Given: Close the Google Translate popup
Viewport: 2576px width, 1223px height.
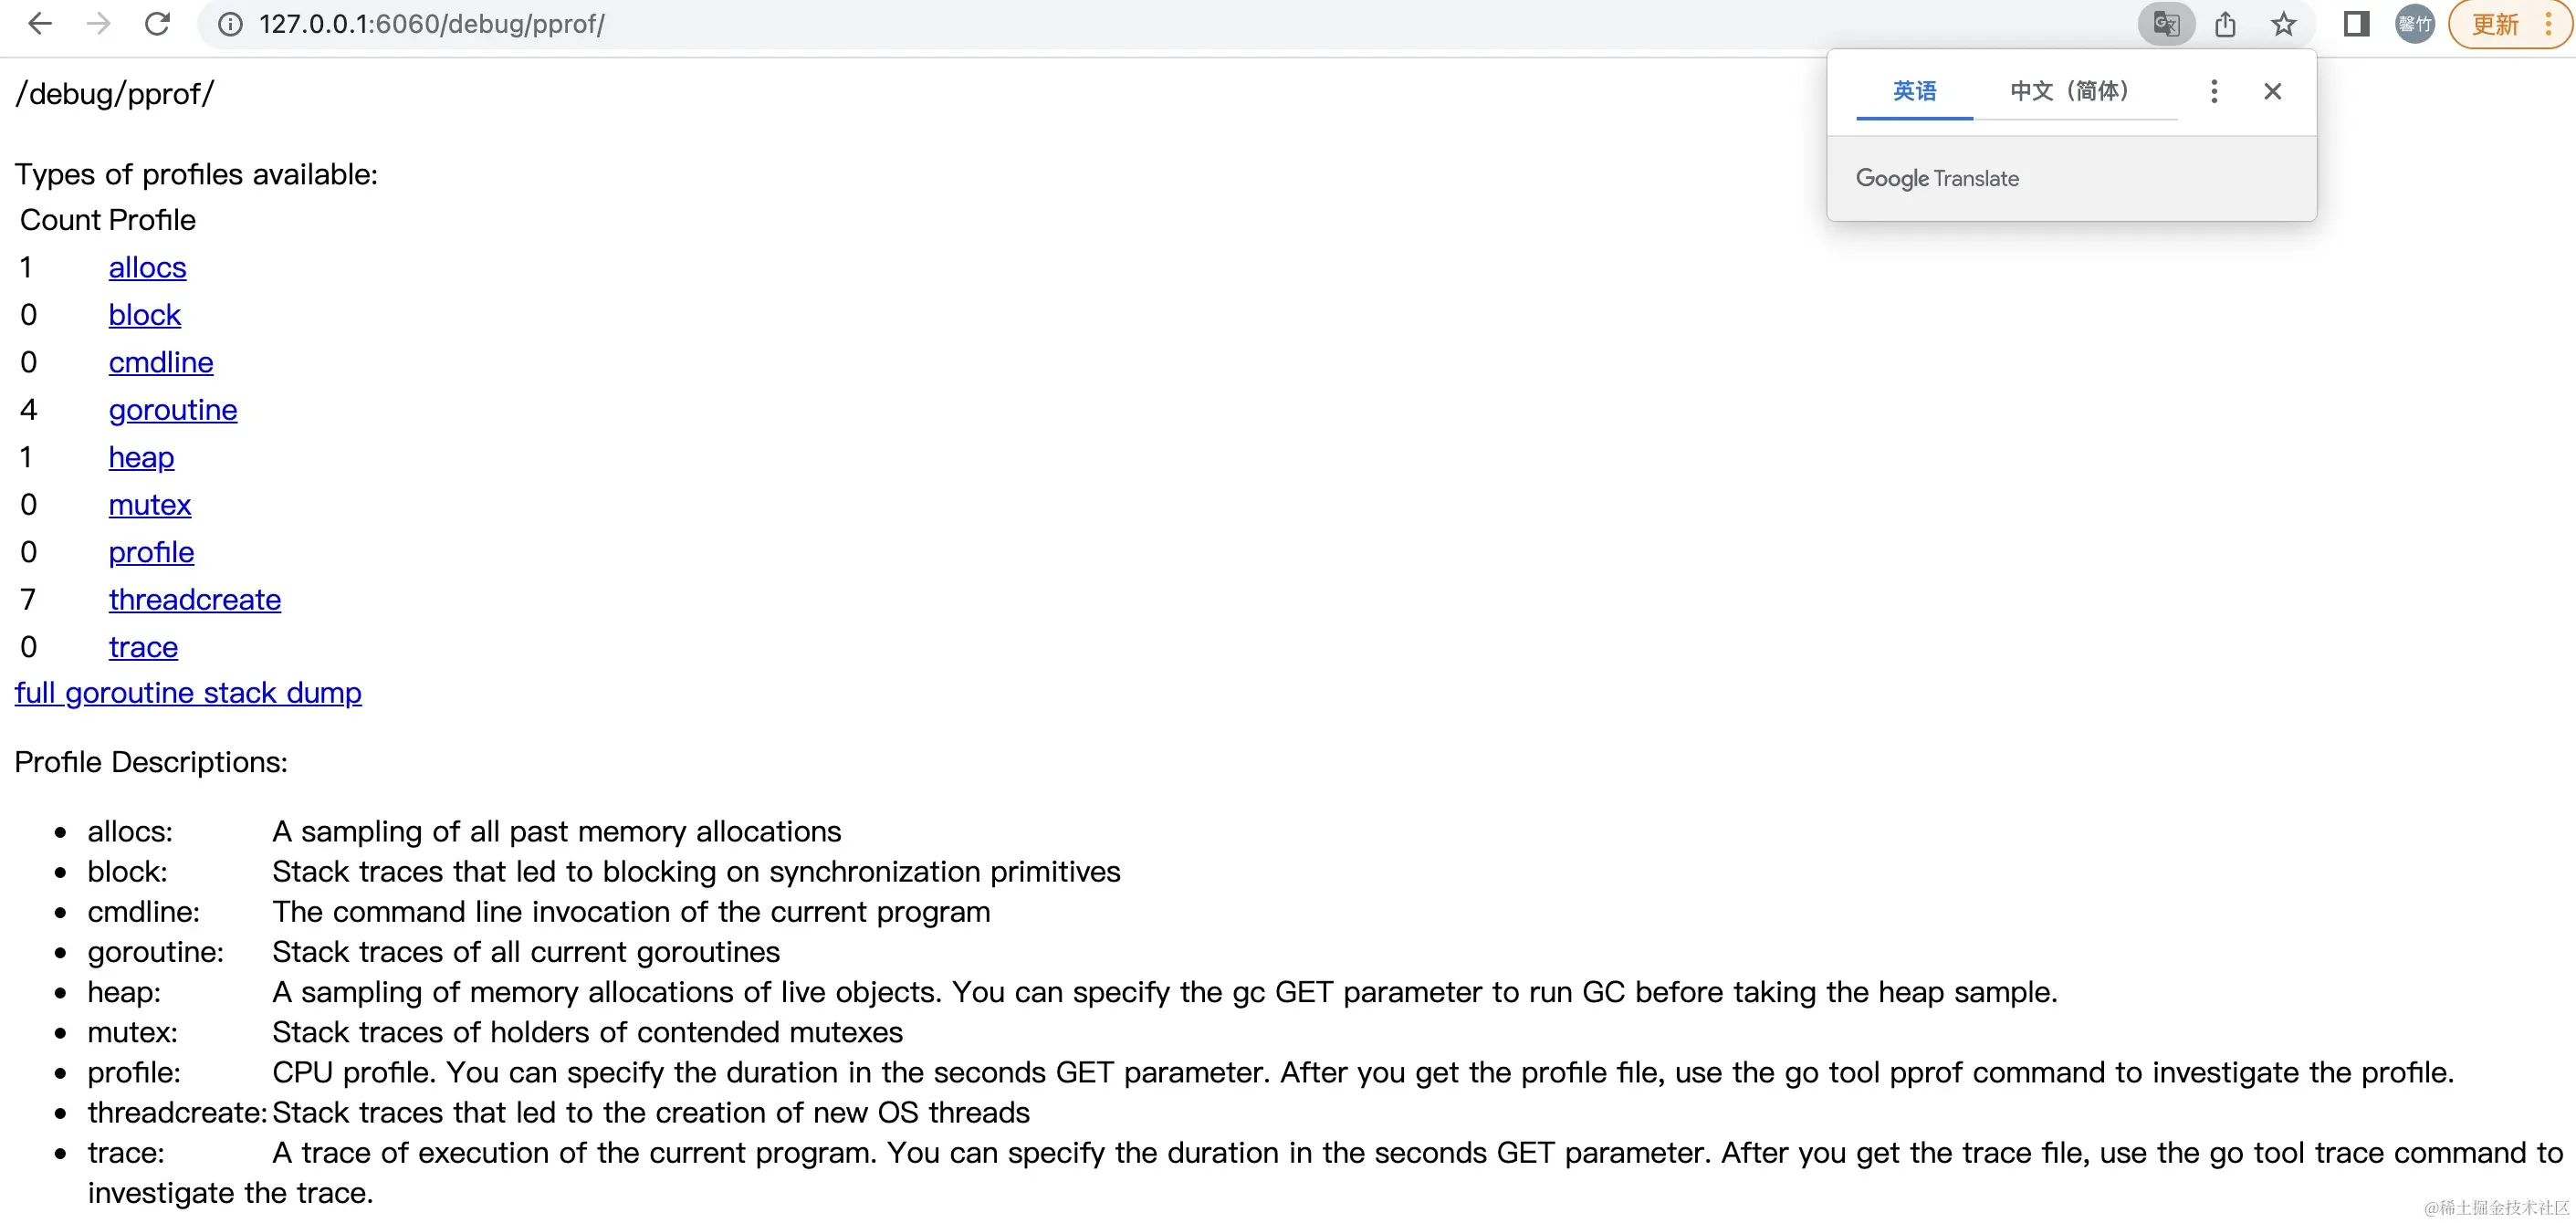Looking at the screenshot, I should pyautogui.click(x=2272, y=91).
